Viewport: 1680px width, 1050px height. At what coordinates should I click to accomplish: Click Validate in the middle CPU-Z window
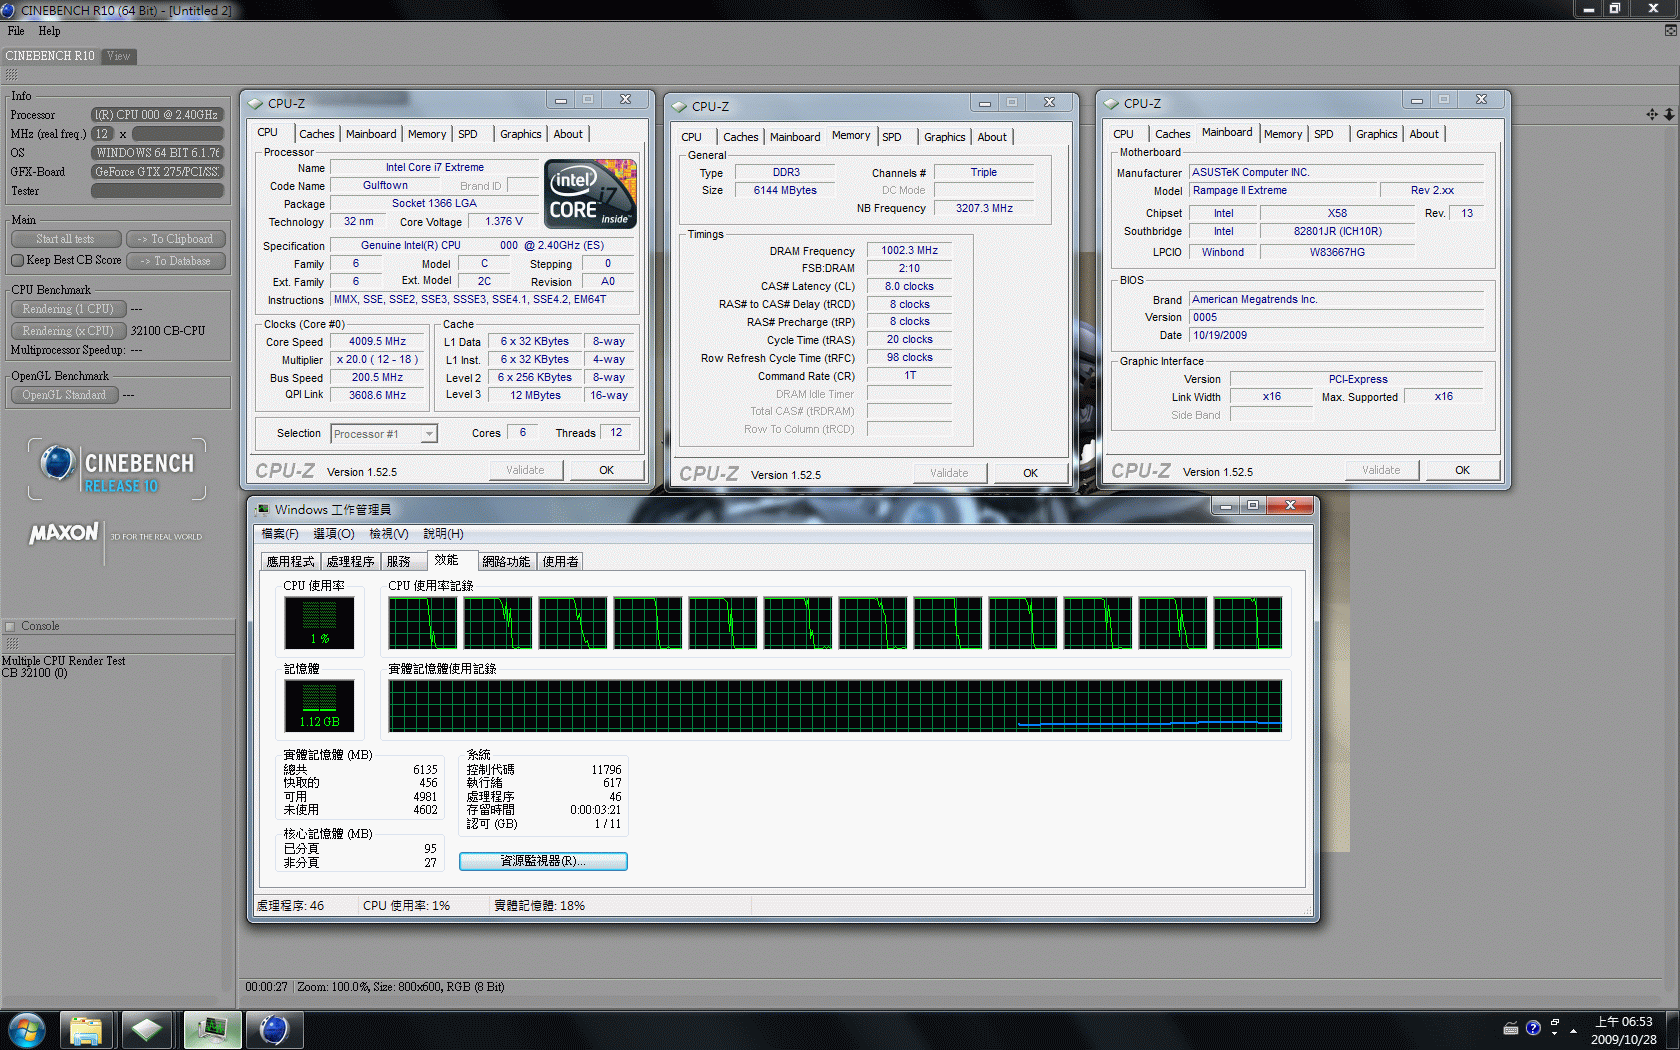click(949, 473)
